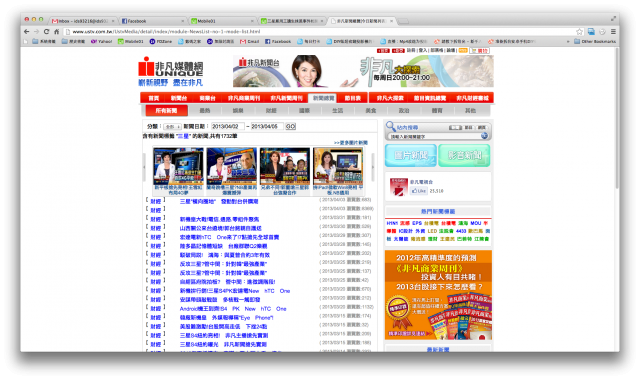
Task: Click the site search magnifier icon
Action: [391, 127]
